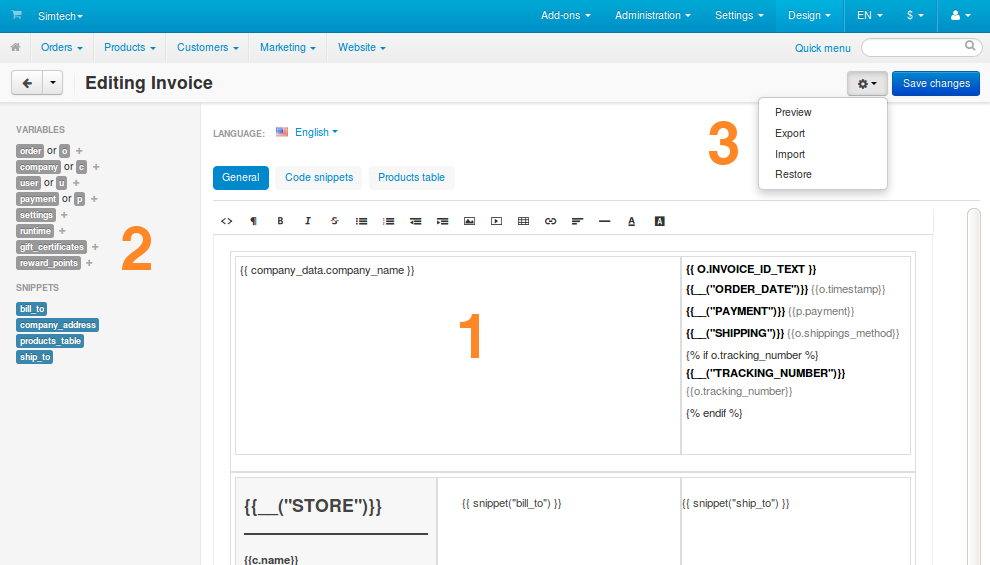Click the ship_to snippet tag

[35, 357]
